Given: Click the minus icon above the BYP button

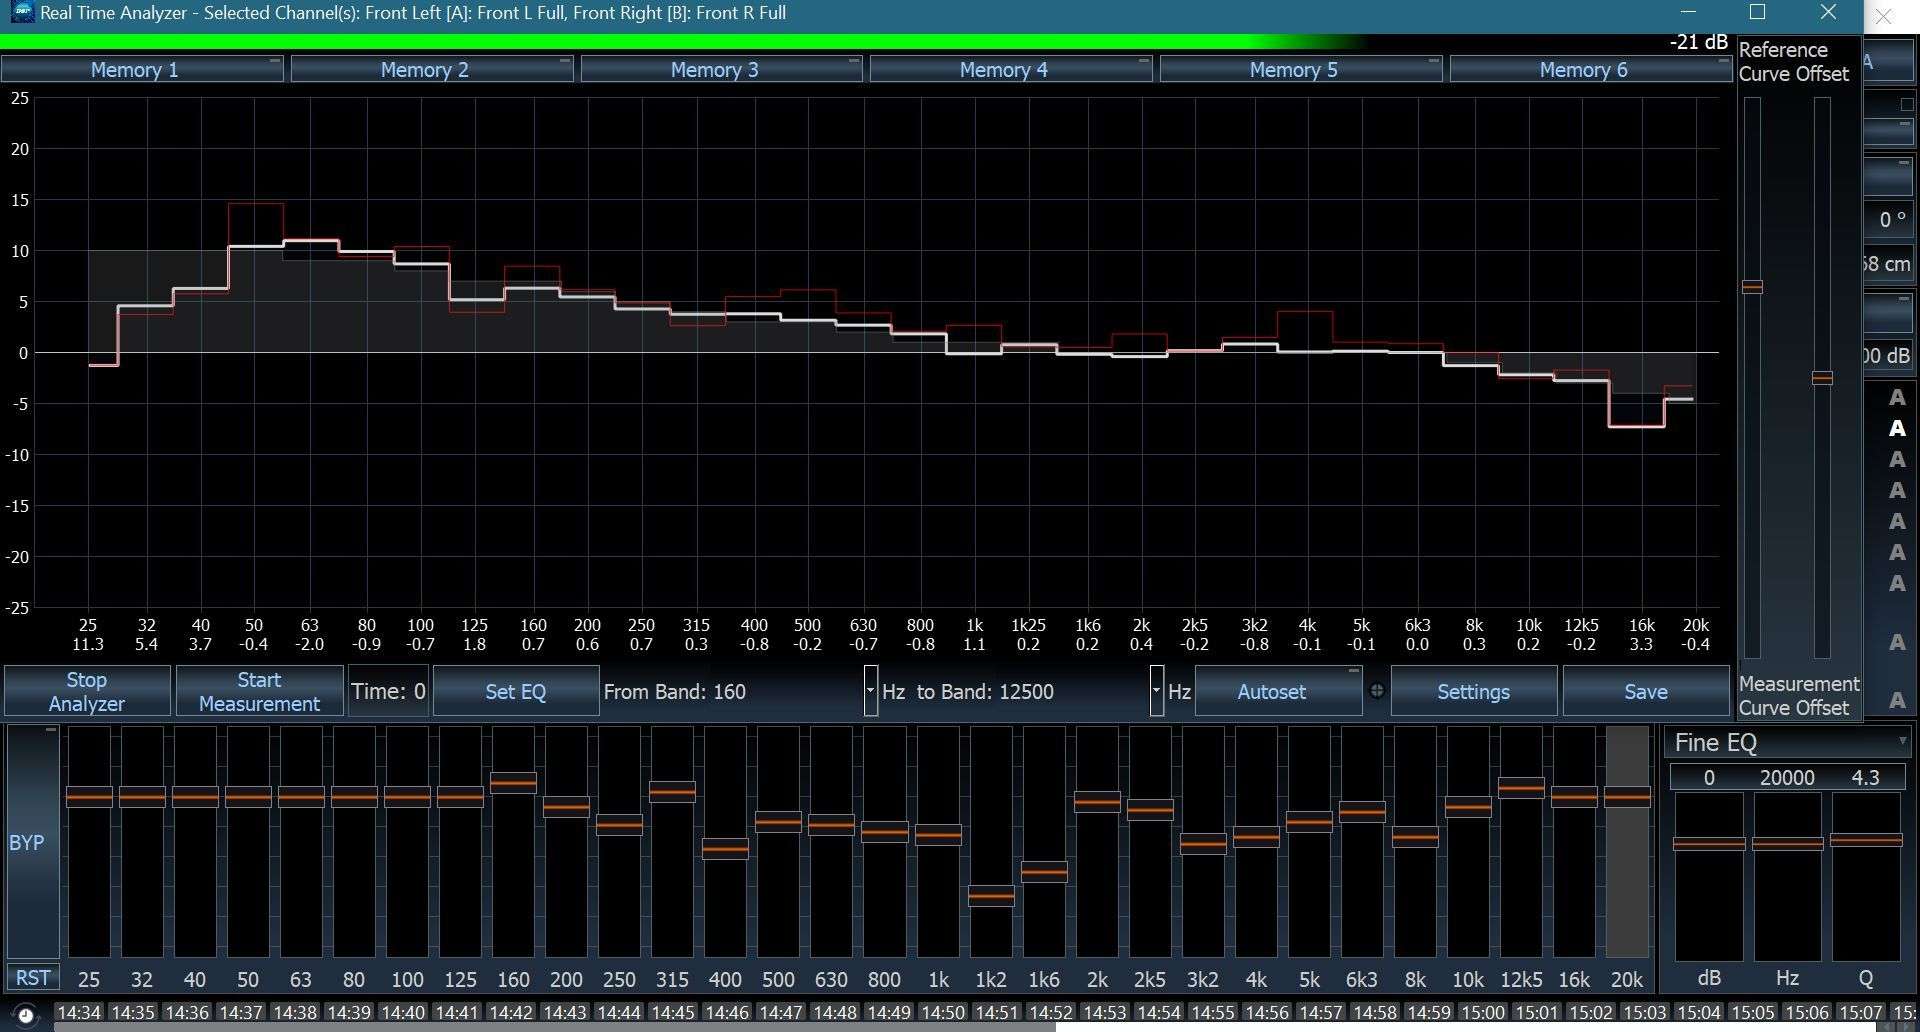Looking at the screenshot, I should pyautogui.click(x=50, y=731).
